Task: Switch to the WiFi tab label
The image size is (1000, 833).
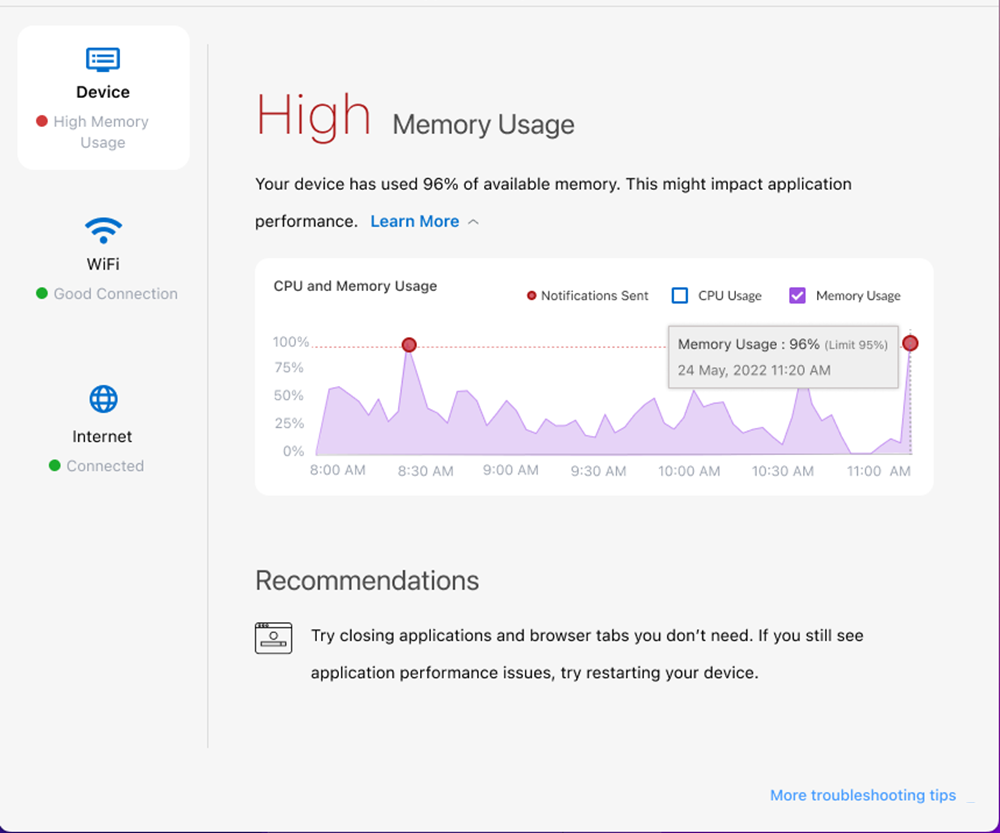Action: pyautogui.click(x=103, y=264)
